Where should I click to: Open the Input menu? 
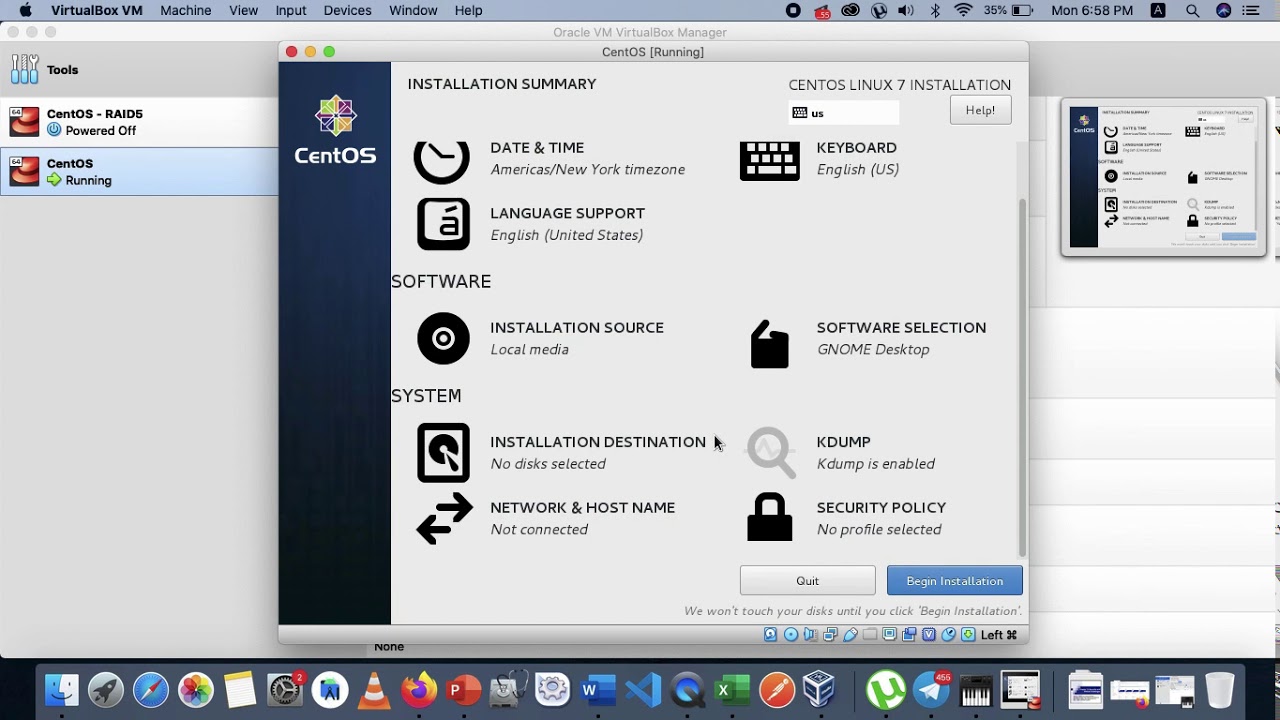[291, 10]
